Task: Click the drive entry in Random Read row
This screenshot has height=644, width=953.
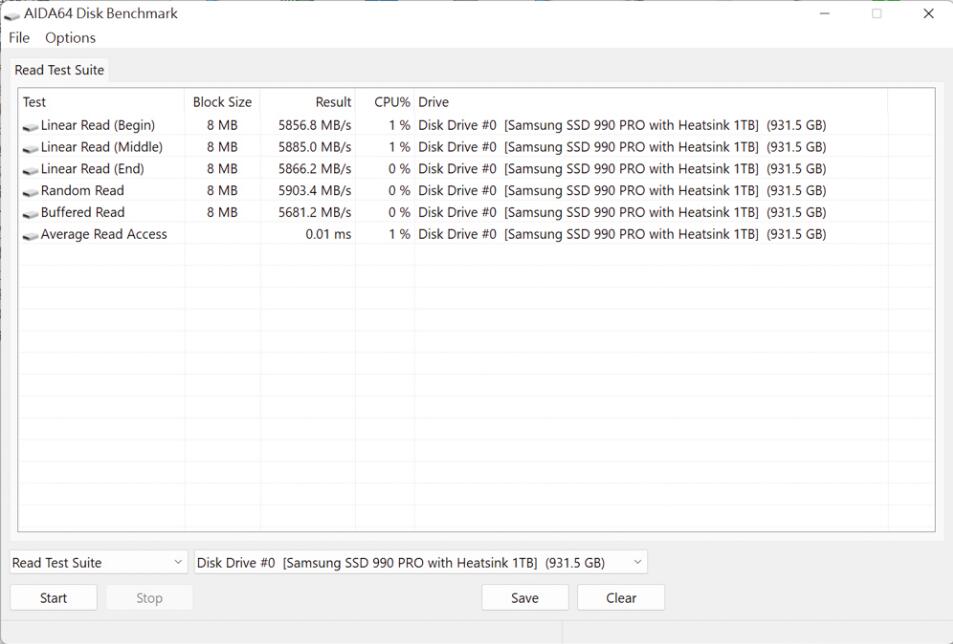Action: 622,191
